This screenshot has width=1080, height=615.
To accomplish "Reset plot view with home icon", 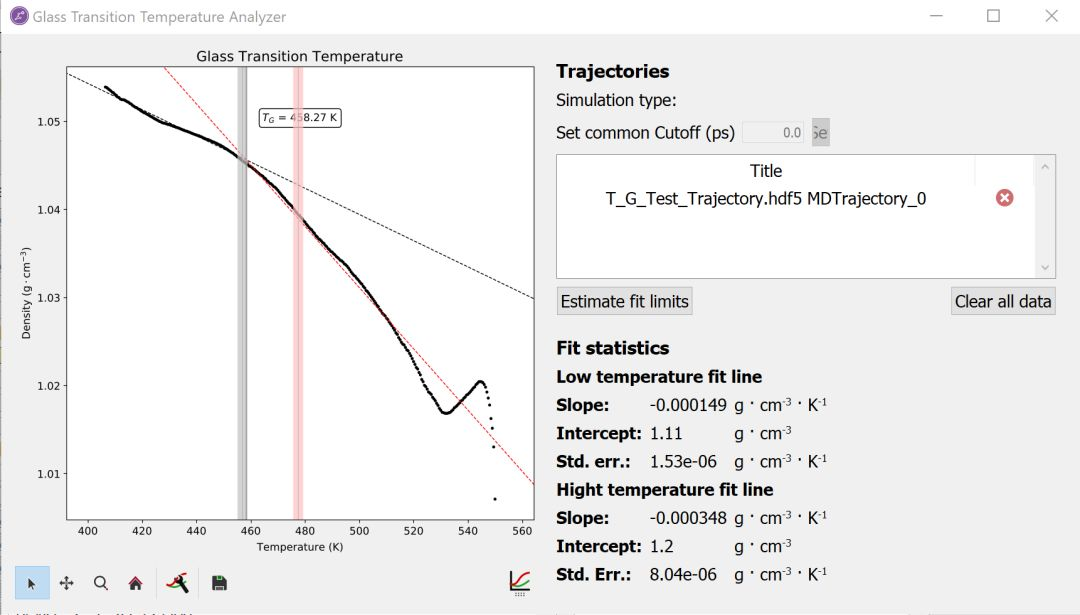I will 136,583.
